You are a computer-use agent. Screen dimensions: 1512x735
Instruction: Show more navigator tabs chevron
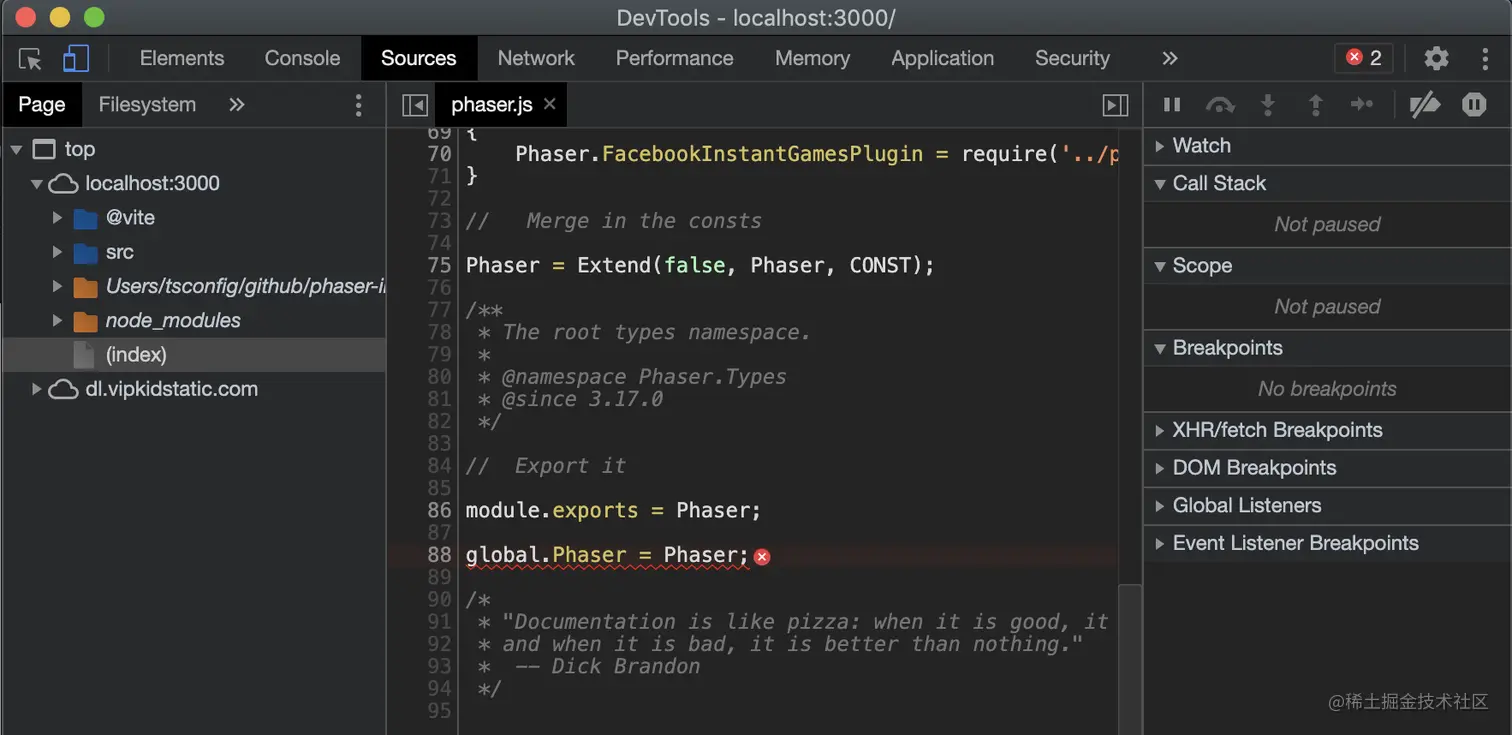(237, 105)
